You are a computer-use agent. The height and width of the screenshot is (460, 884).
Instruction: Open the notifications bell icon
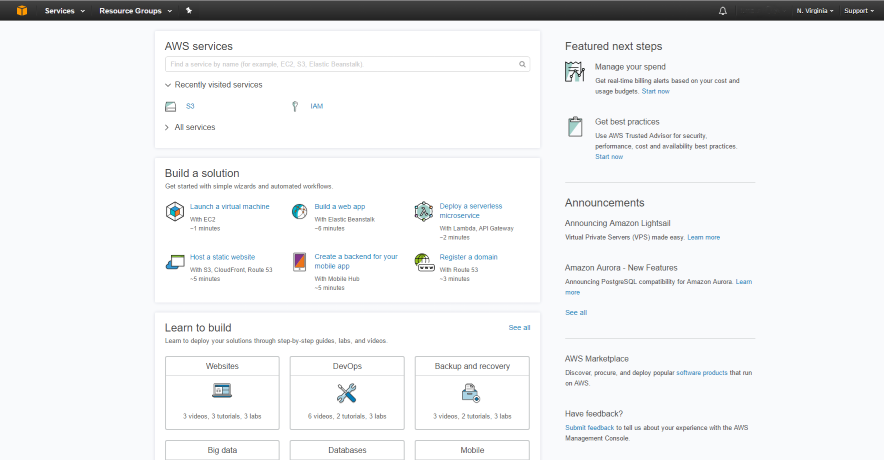723,11
